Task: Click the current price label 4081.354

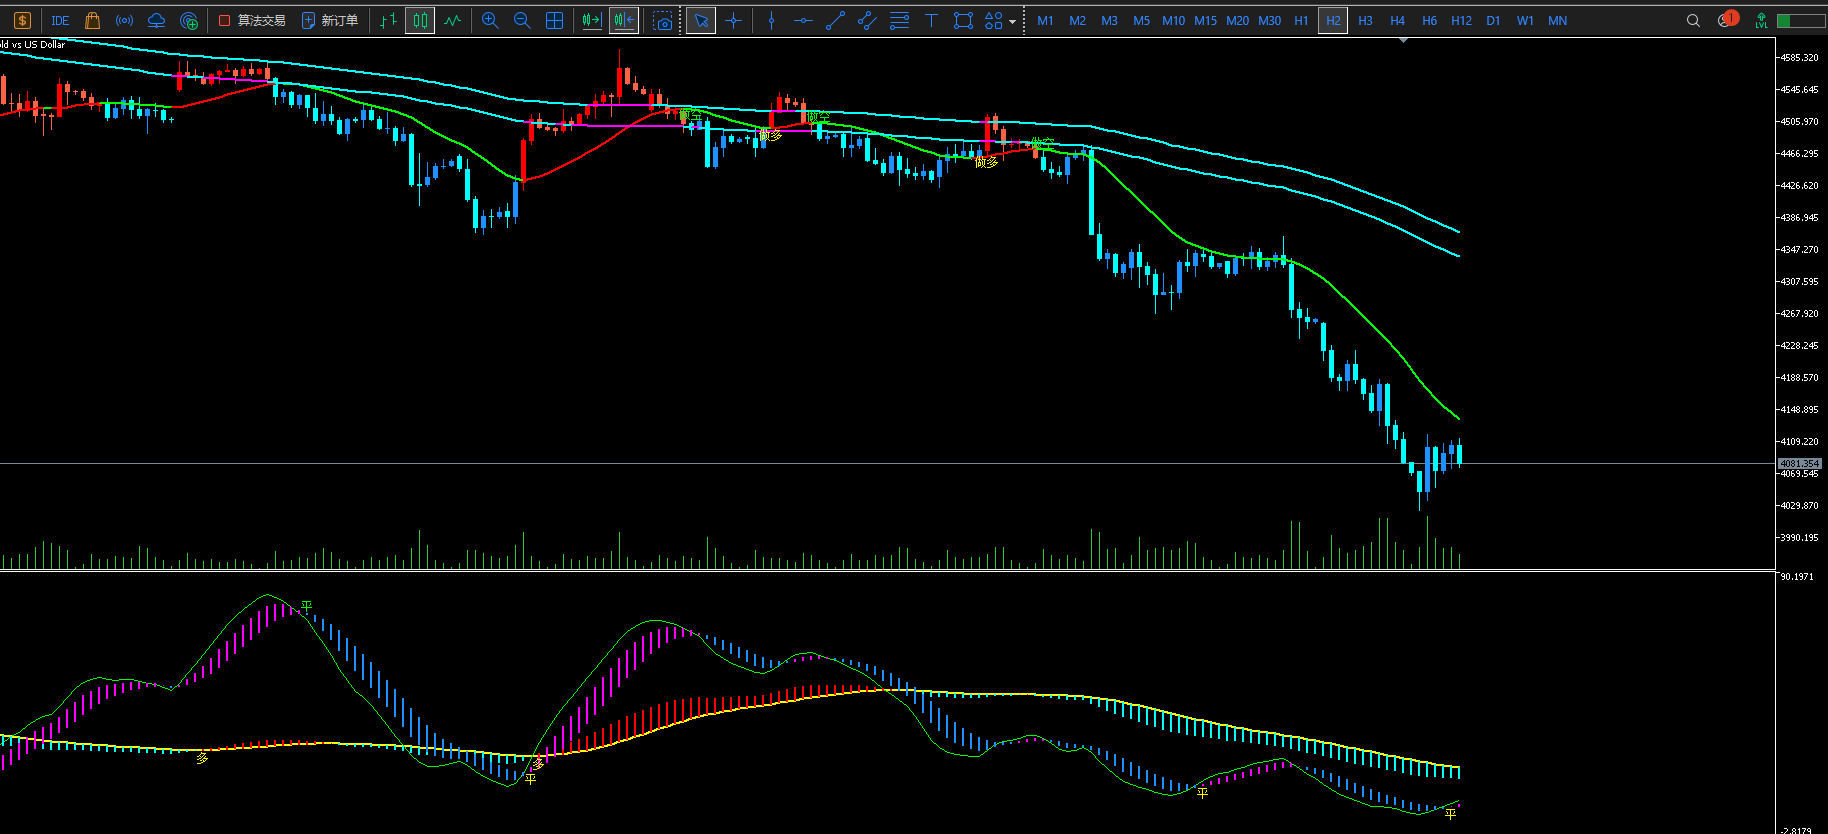Action: point(1800,463)
